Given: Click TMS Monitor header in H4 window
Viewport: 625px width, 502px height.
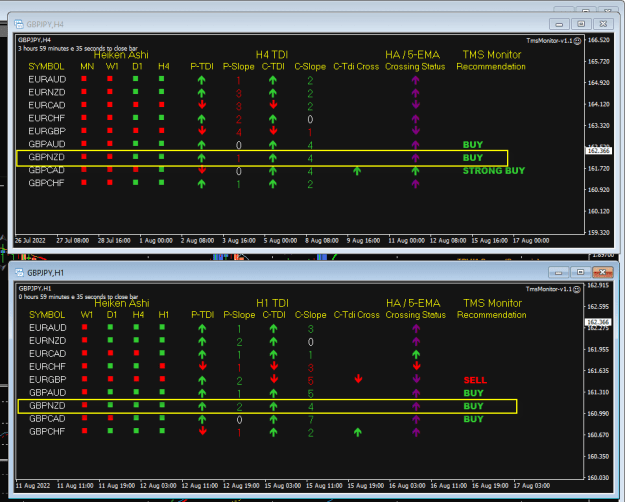Looking at the screenshot, I should 492,55.
